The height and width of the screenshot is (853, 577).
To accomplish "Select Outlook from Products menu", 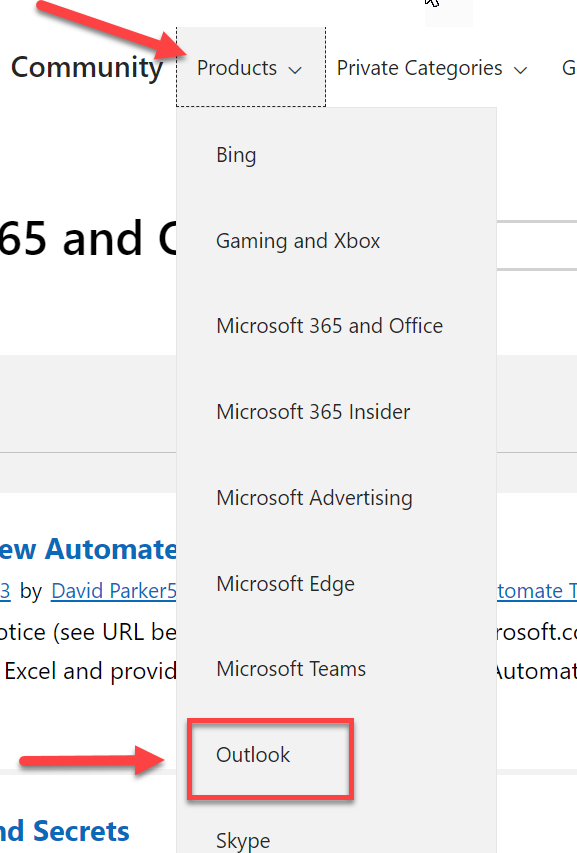I will click(253, 755).
